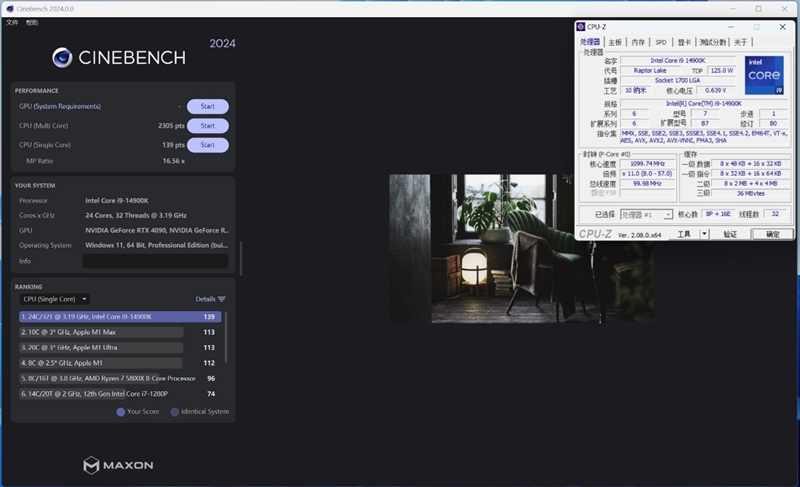The height and width of the screenshot is (487, 800).
Task: Start the GPU System Requirements test
Action: (208, 107)
